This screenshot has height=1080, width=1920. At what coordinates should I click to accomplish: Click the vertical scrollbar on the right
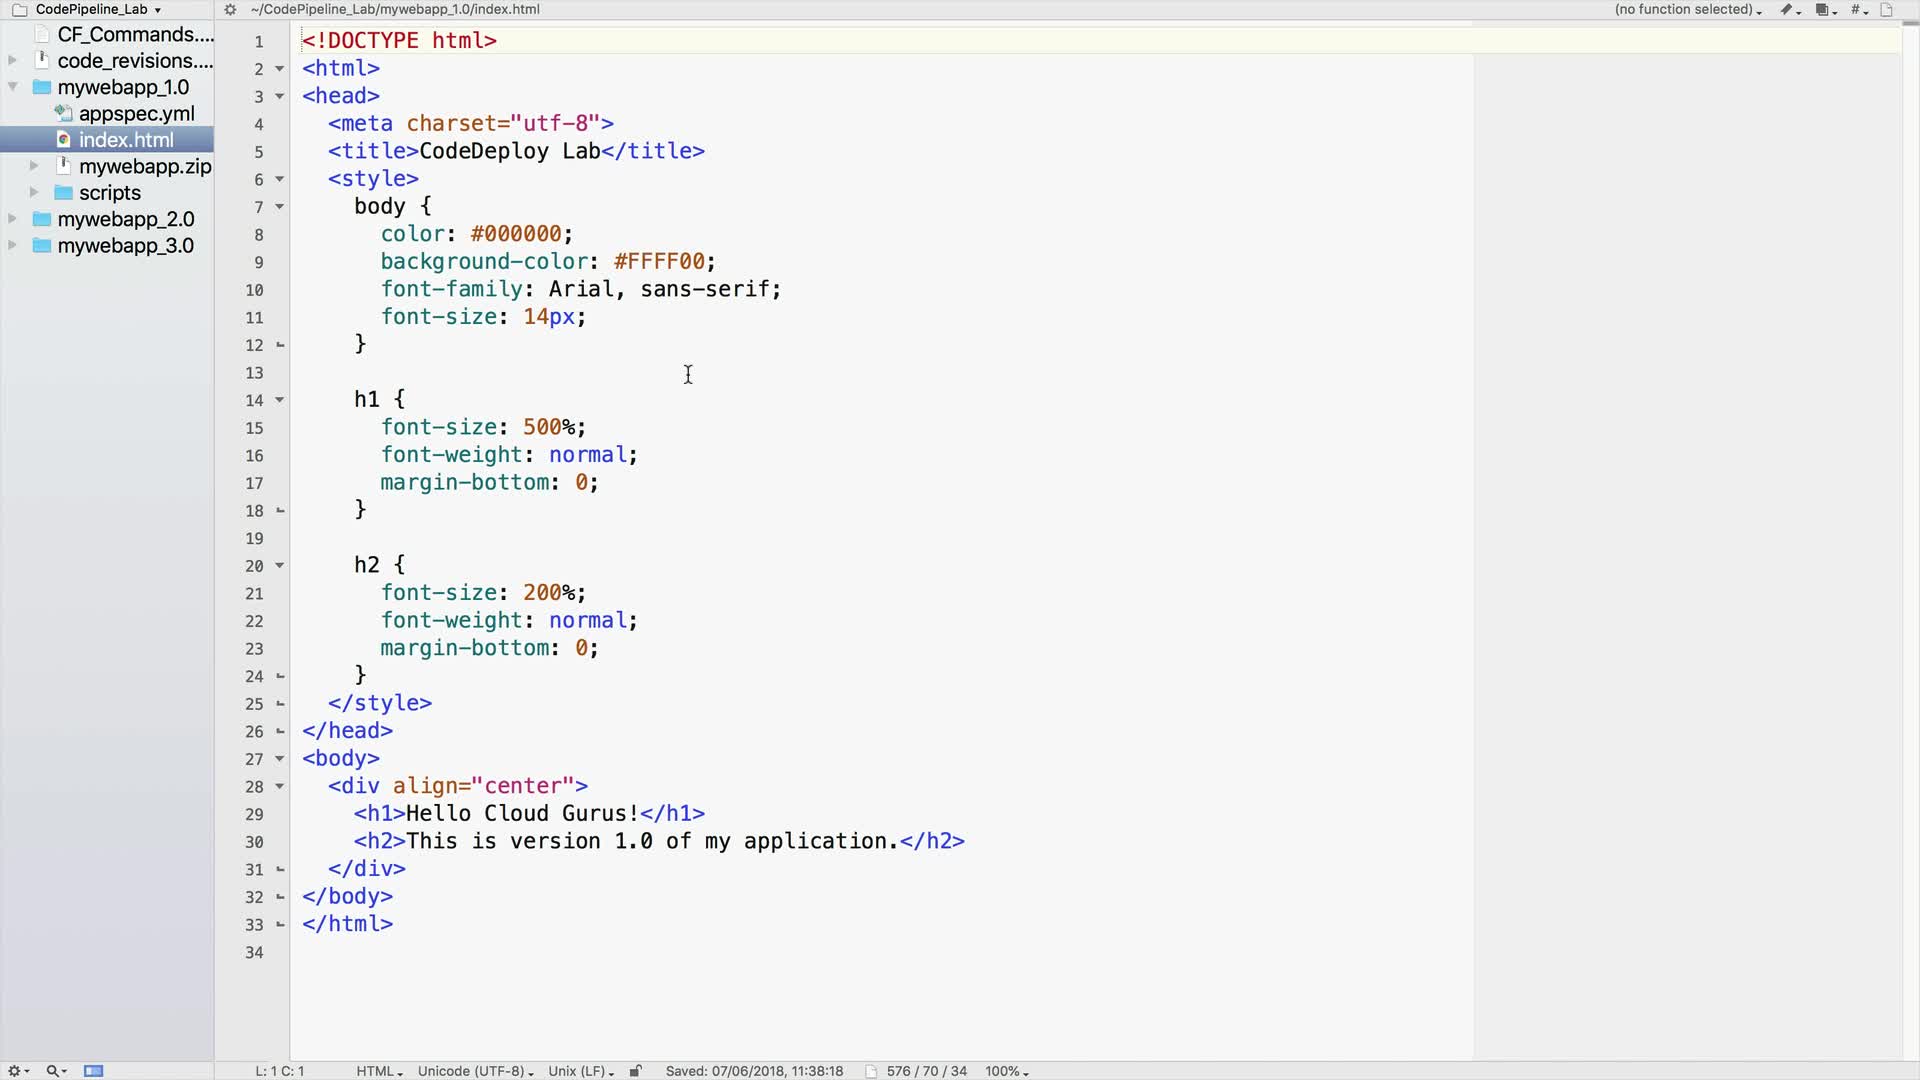click(1910, 540)
